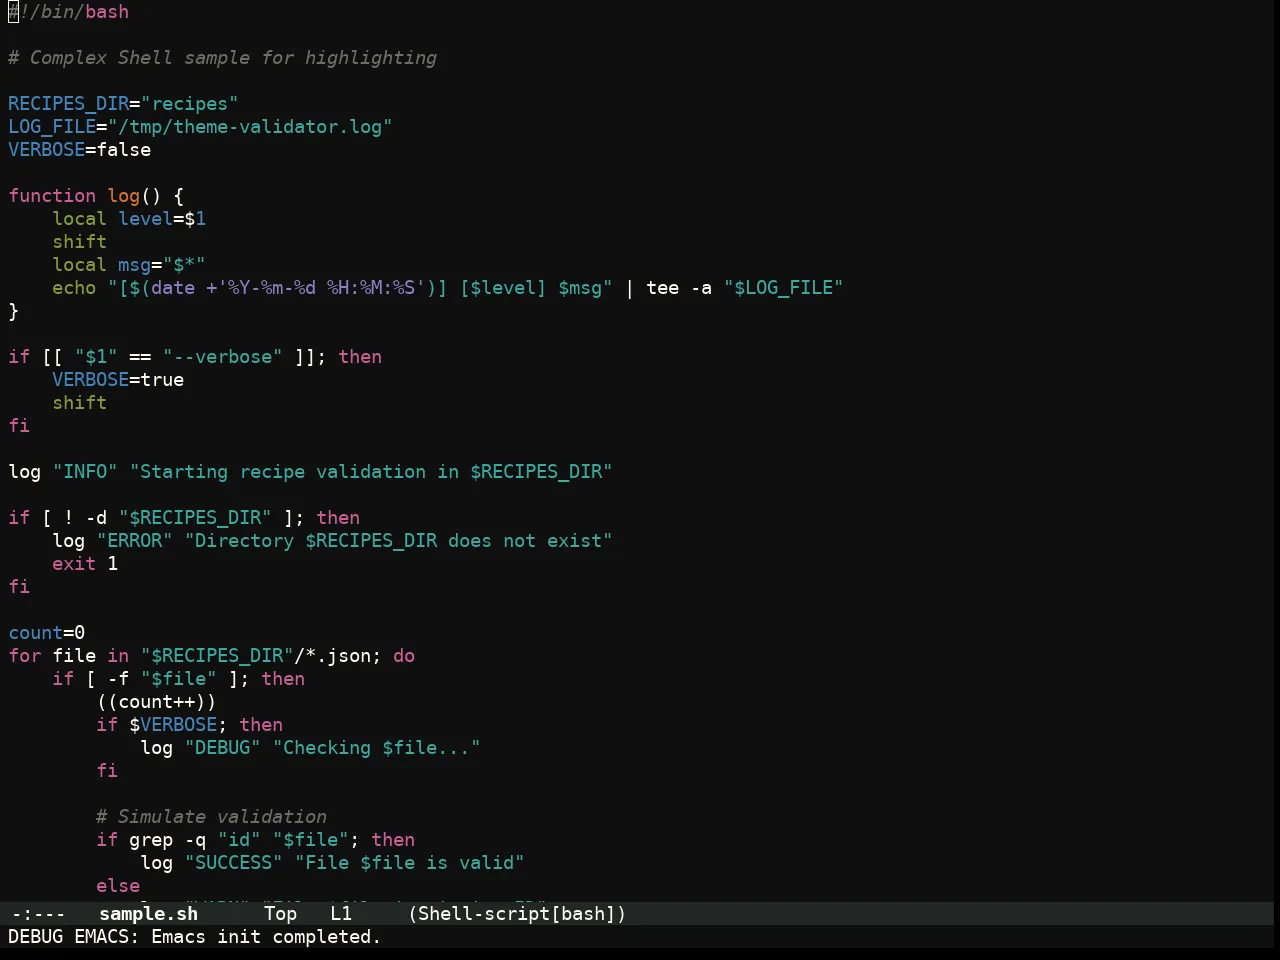Click the "Top" position indicator in mode line
The height and width of the screenshot is (960, 1280).
pyautogui.click(x=280, y=913)
